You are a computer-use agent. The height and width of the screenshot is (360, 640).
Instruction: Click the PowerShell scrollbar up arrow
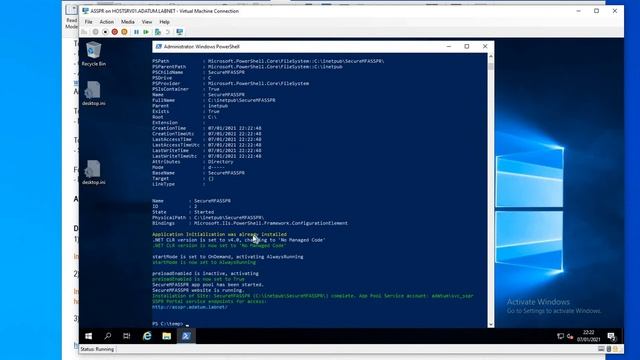coord(491,56)
